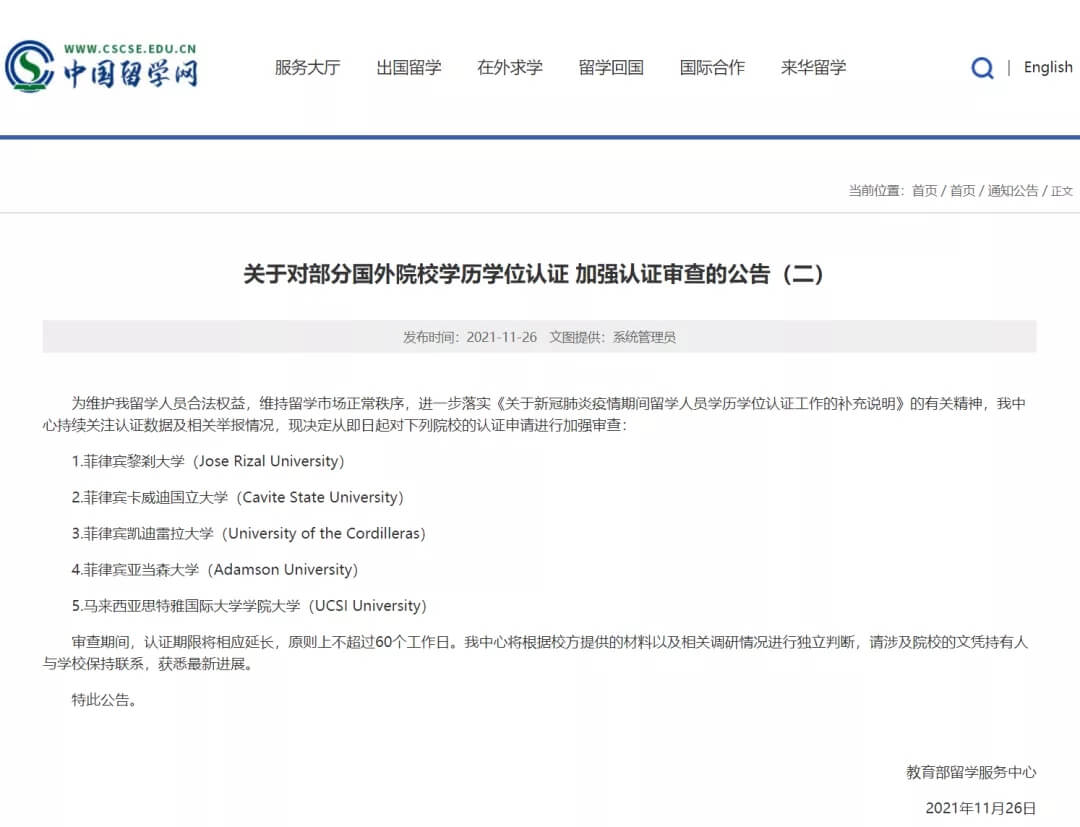Click 教育部留学服务中心 signature

point(971,773)
